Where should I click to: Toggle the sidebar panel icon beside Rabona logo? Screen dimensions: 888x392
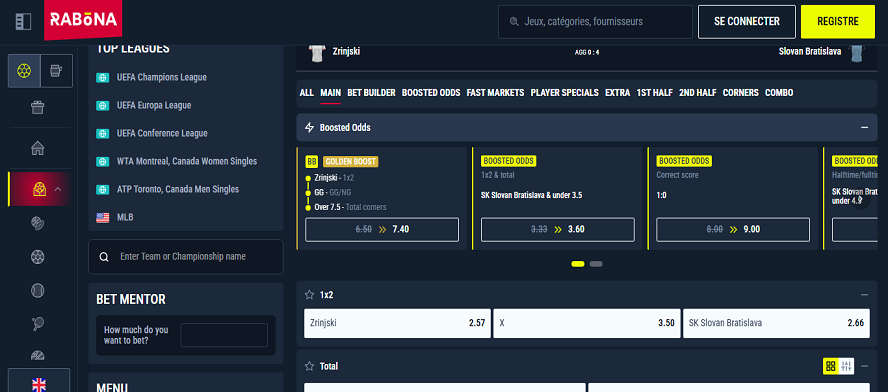click(x=23, y=22)
